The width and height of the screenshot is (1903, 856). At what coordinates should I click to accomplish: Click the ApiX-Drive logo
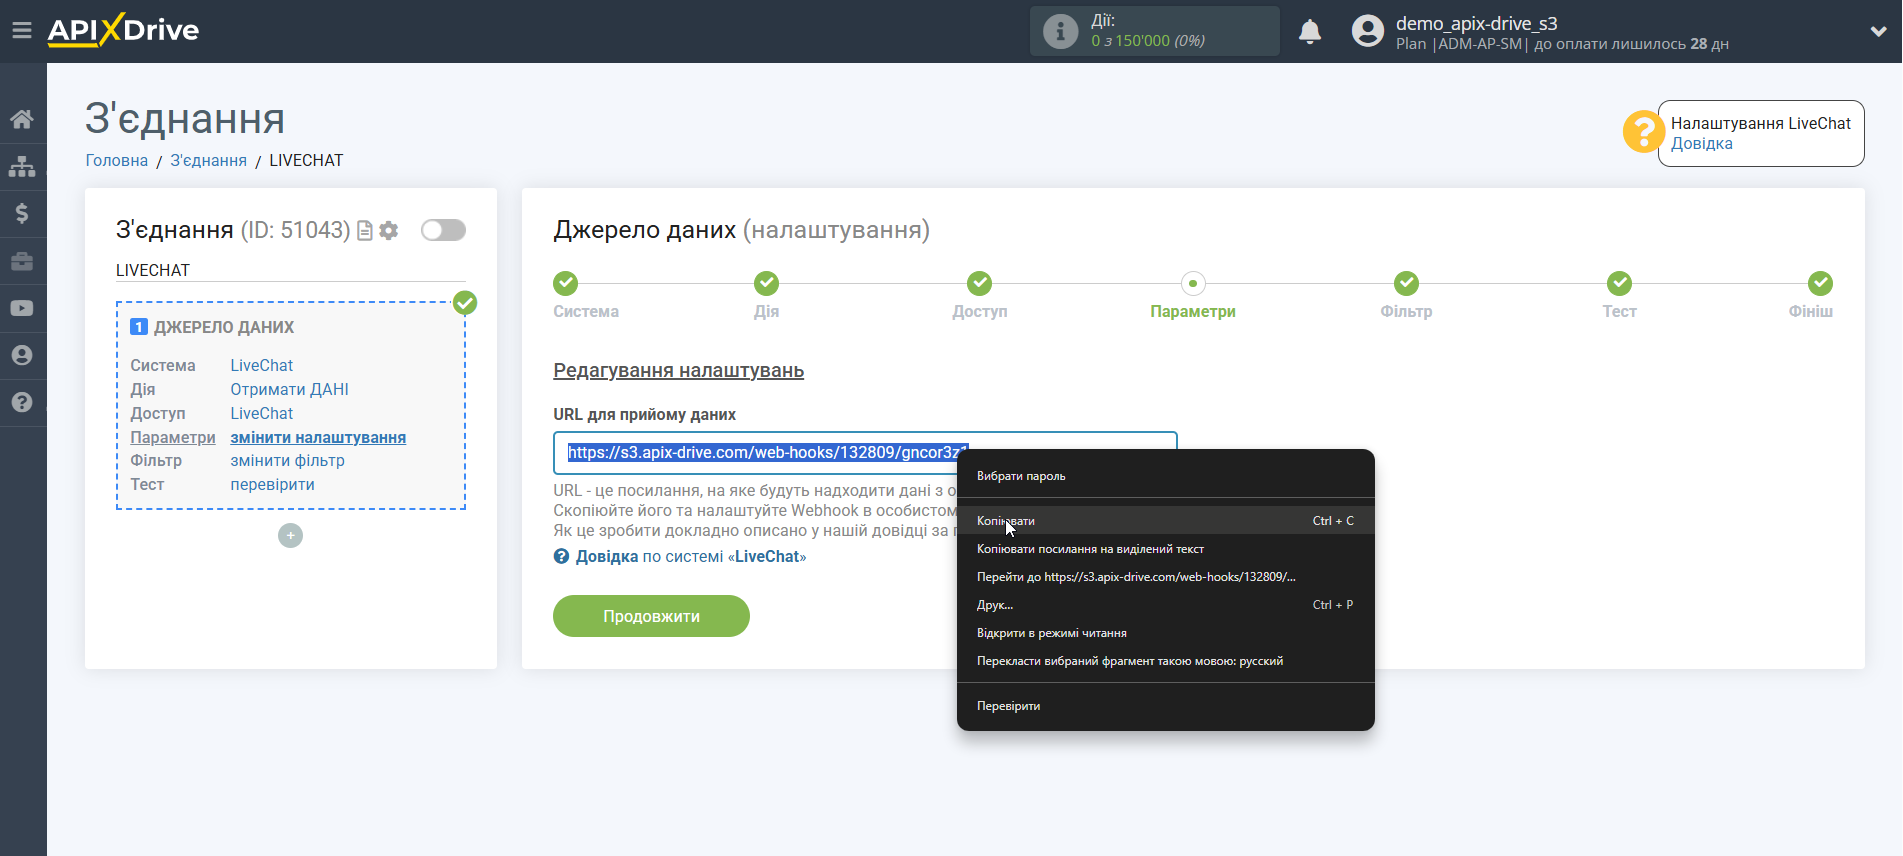tap(123, 31)
